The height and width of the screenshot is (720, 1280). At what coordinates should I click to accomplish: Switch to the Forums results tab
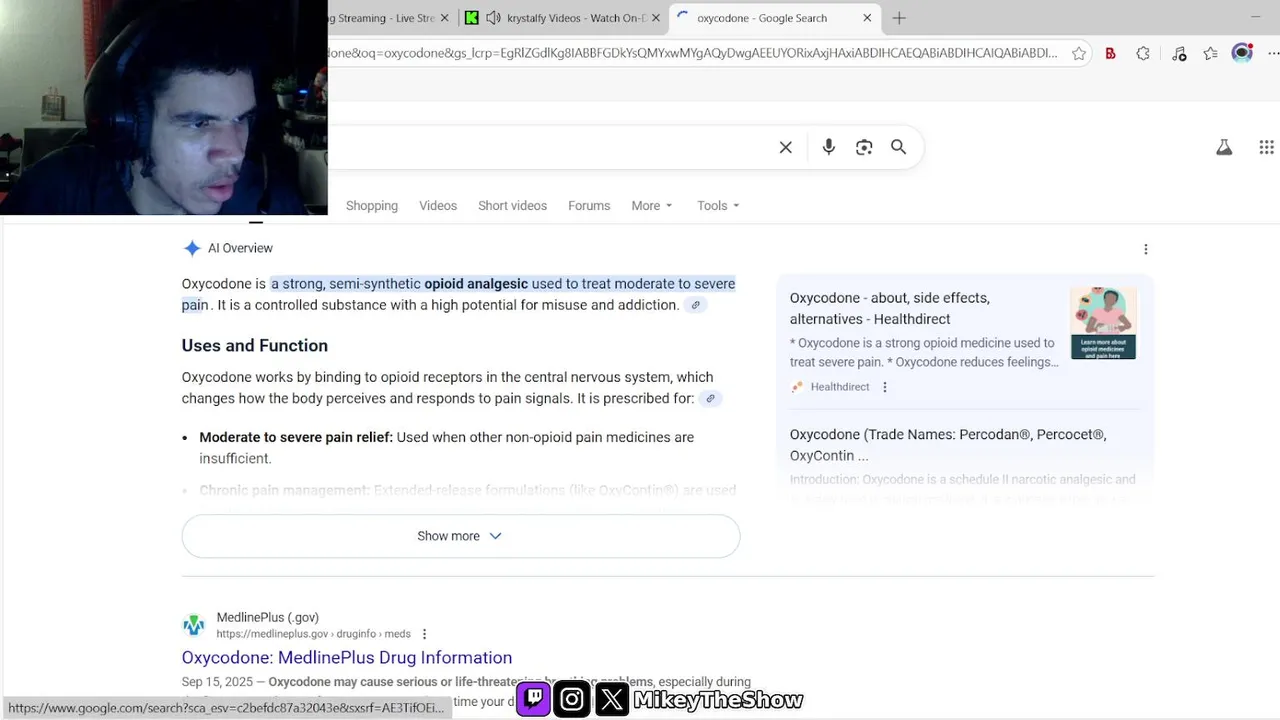[589, 206]
